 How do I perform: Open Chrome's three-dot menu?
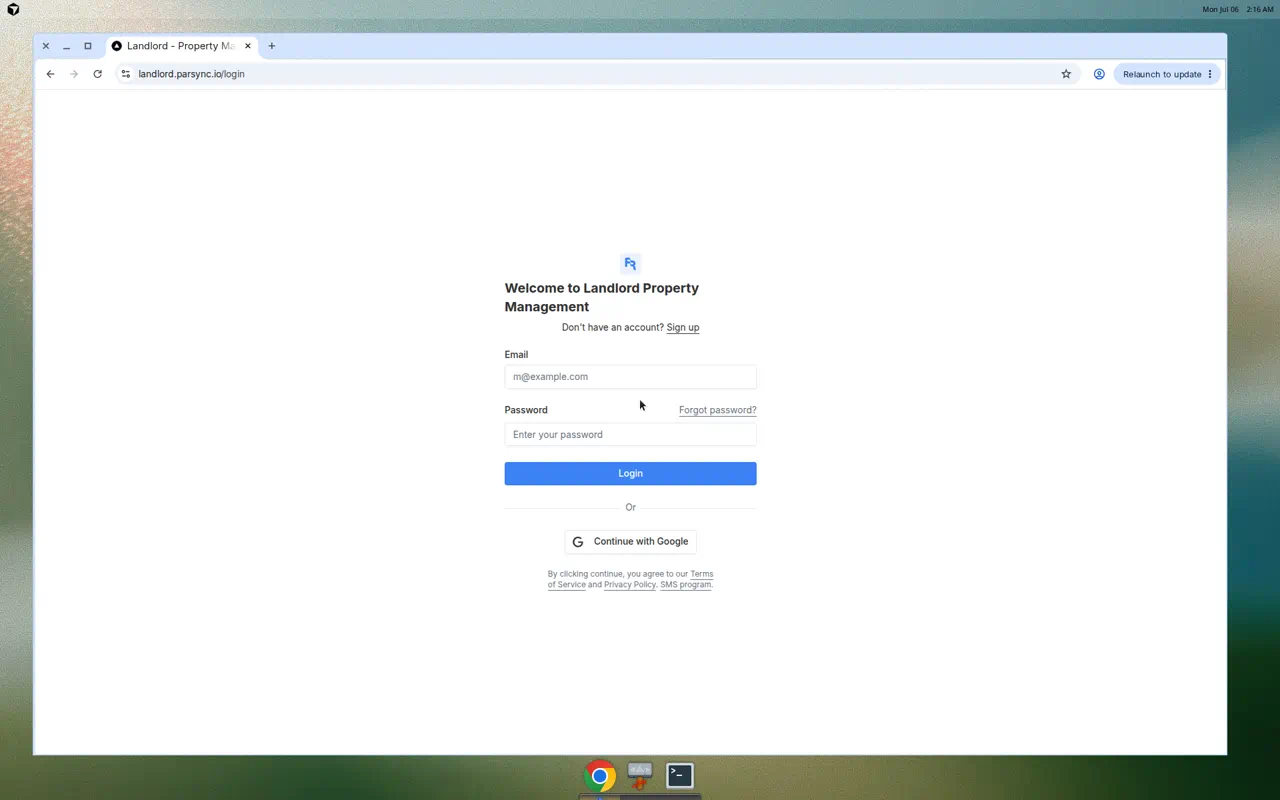[1210, 74]
